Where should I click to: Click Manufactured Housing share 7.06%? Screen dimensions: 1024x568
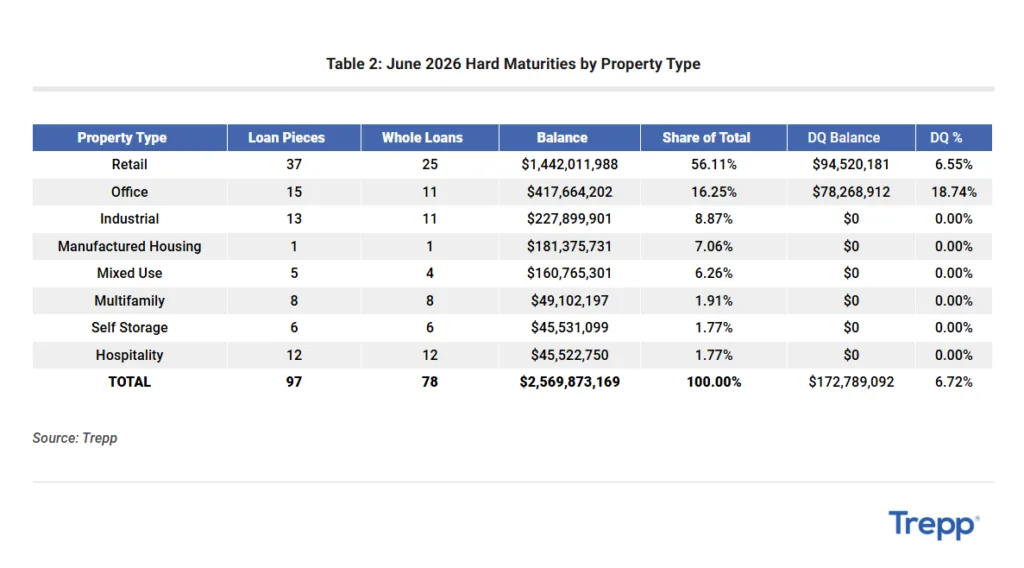click(x=714, y=246)
